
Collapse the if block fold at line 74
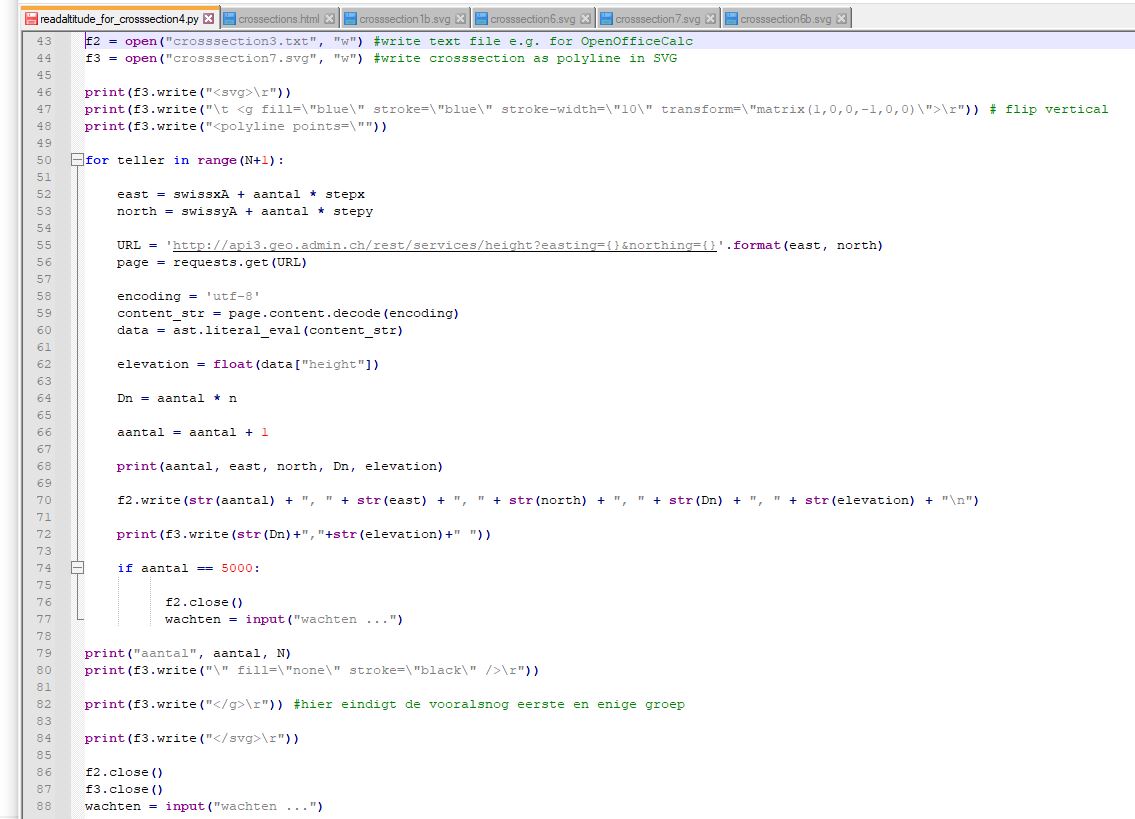tap(77, 568)
